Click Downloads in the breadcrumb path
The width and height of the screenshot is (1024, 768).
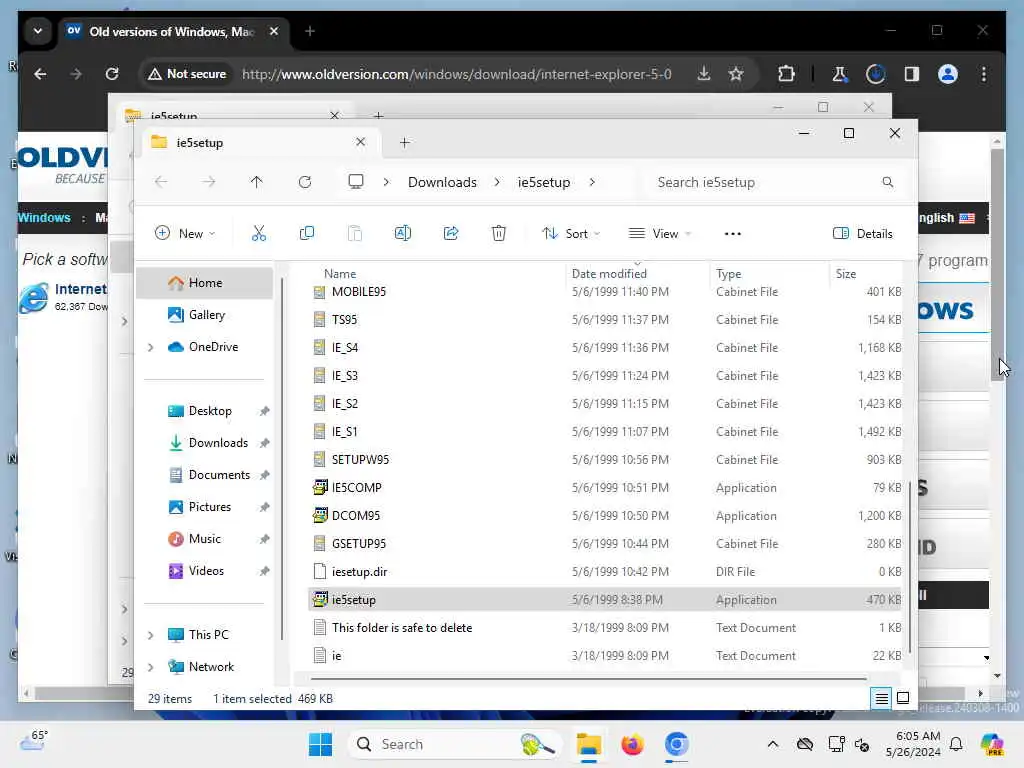[442, 182]
